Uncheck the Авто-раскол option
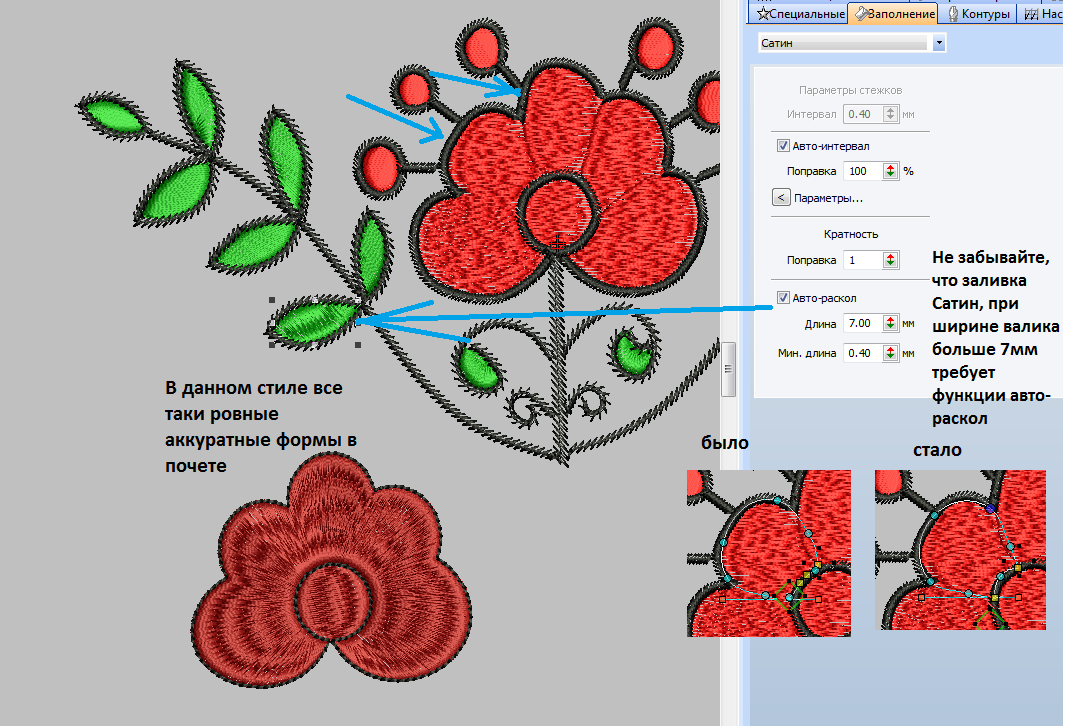 coord(783,298)
